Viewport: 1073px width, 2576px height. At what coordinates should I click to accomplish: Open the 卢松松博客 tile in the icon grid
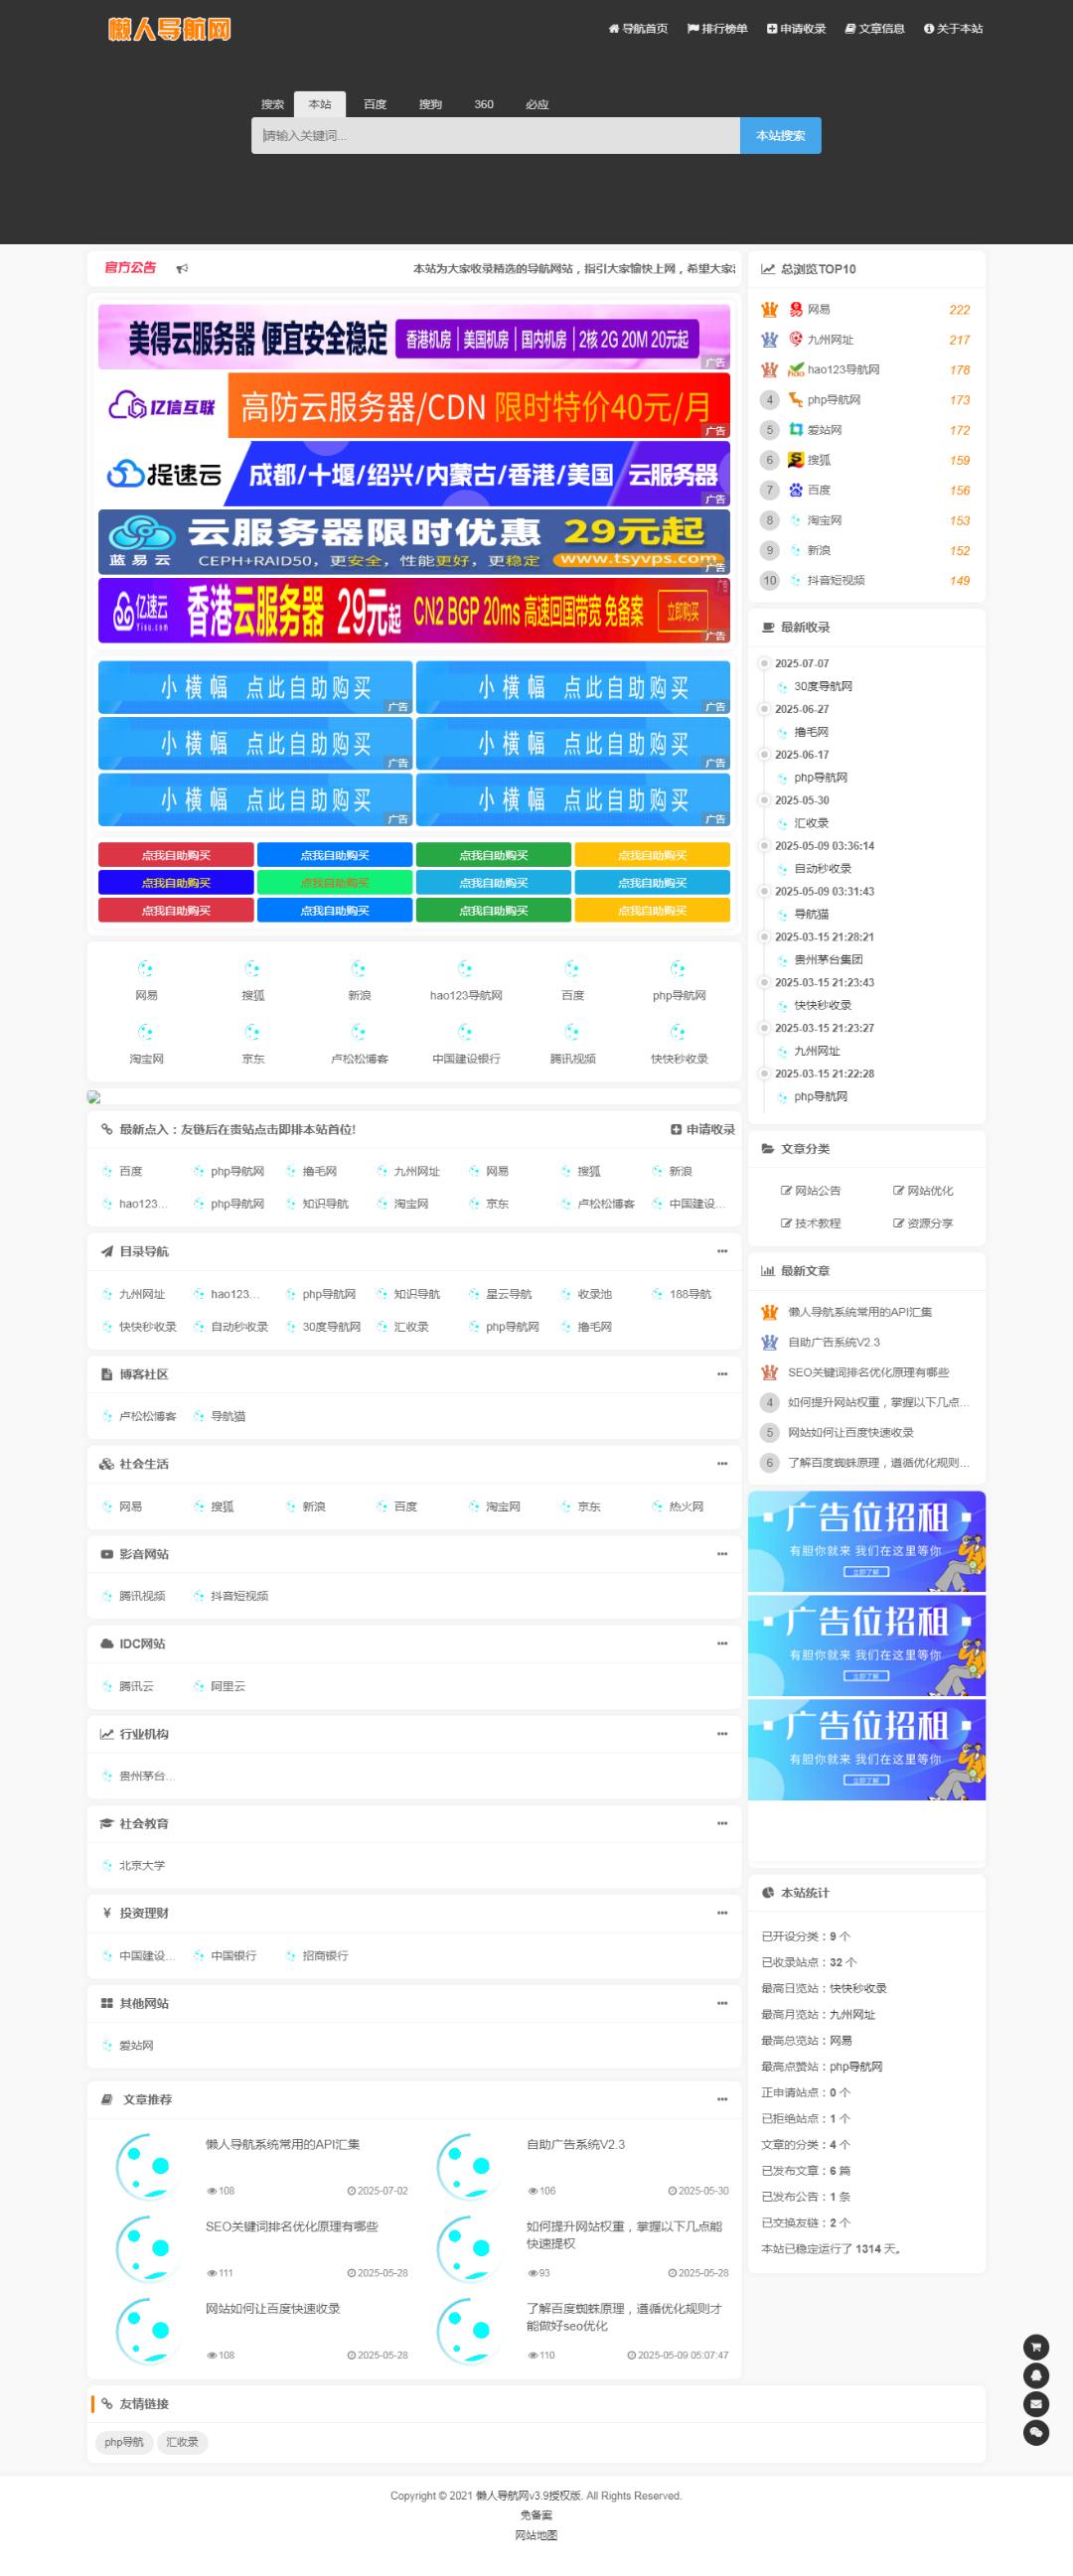click(359, 1044)
